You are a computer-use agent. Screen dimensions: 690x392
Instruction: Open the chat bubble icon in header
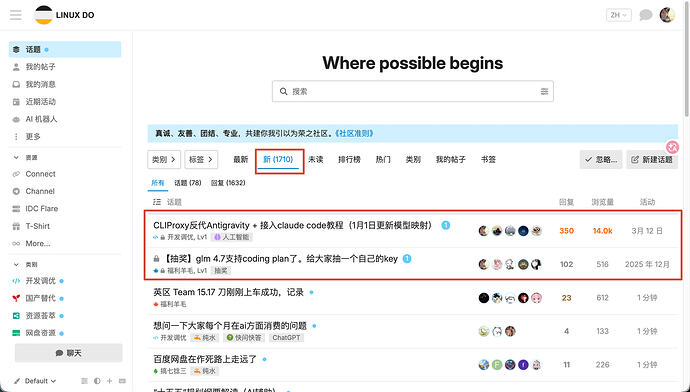coord(646,15)
